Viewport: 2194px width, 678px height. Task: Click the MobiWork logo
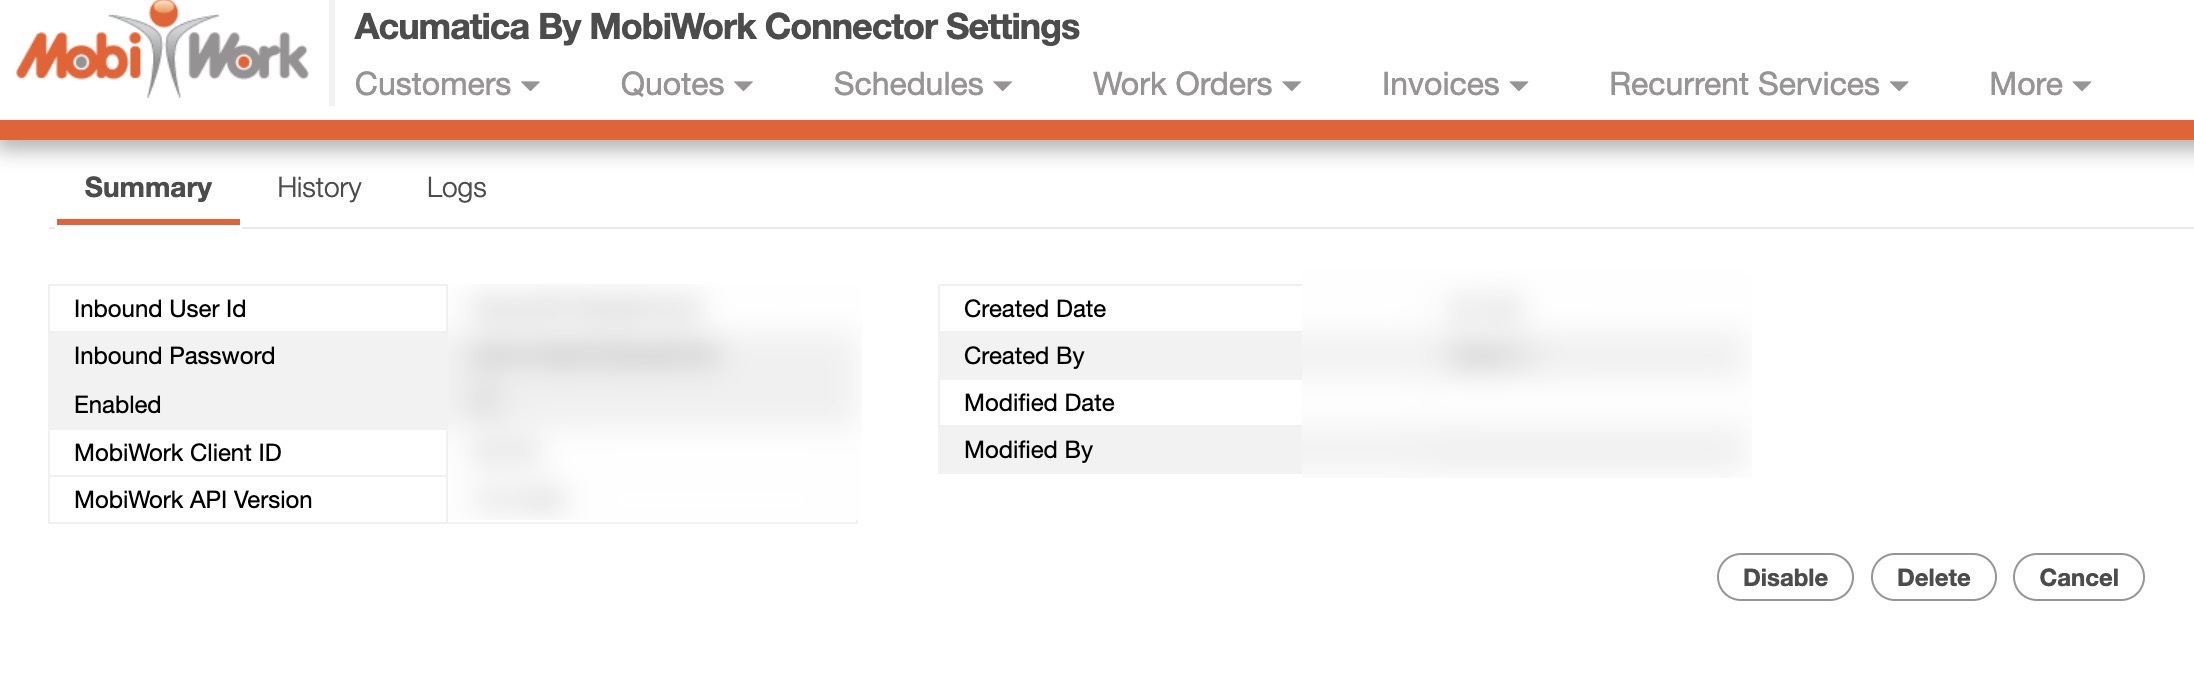point(162,52)
